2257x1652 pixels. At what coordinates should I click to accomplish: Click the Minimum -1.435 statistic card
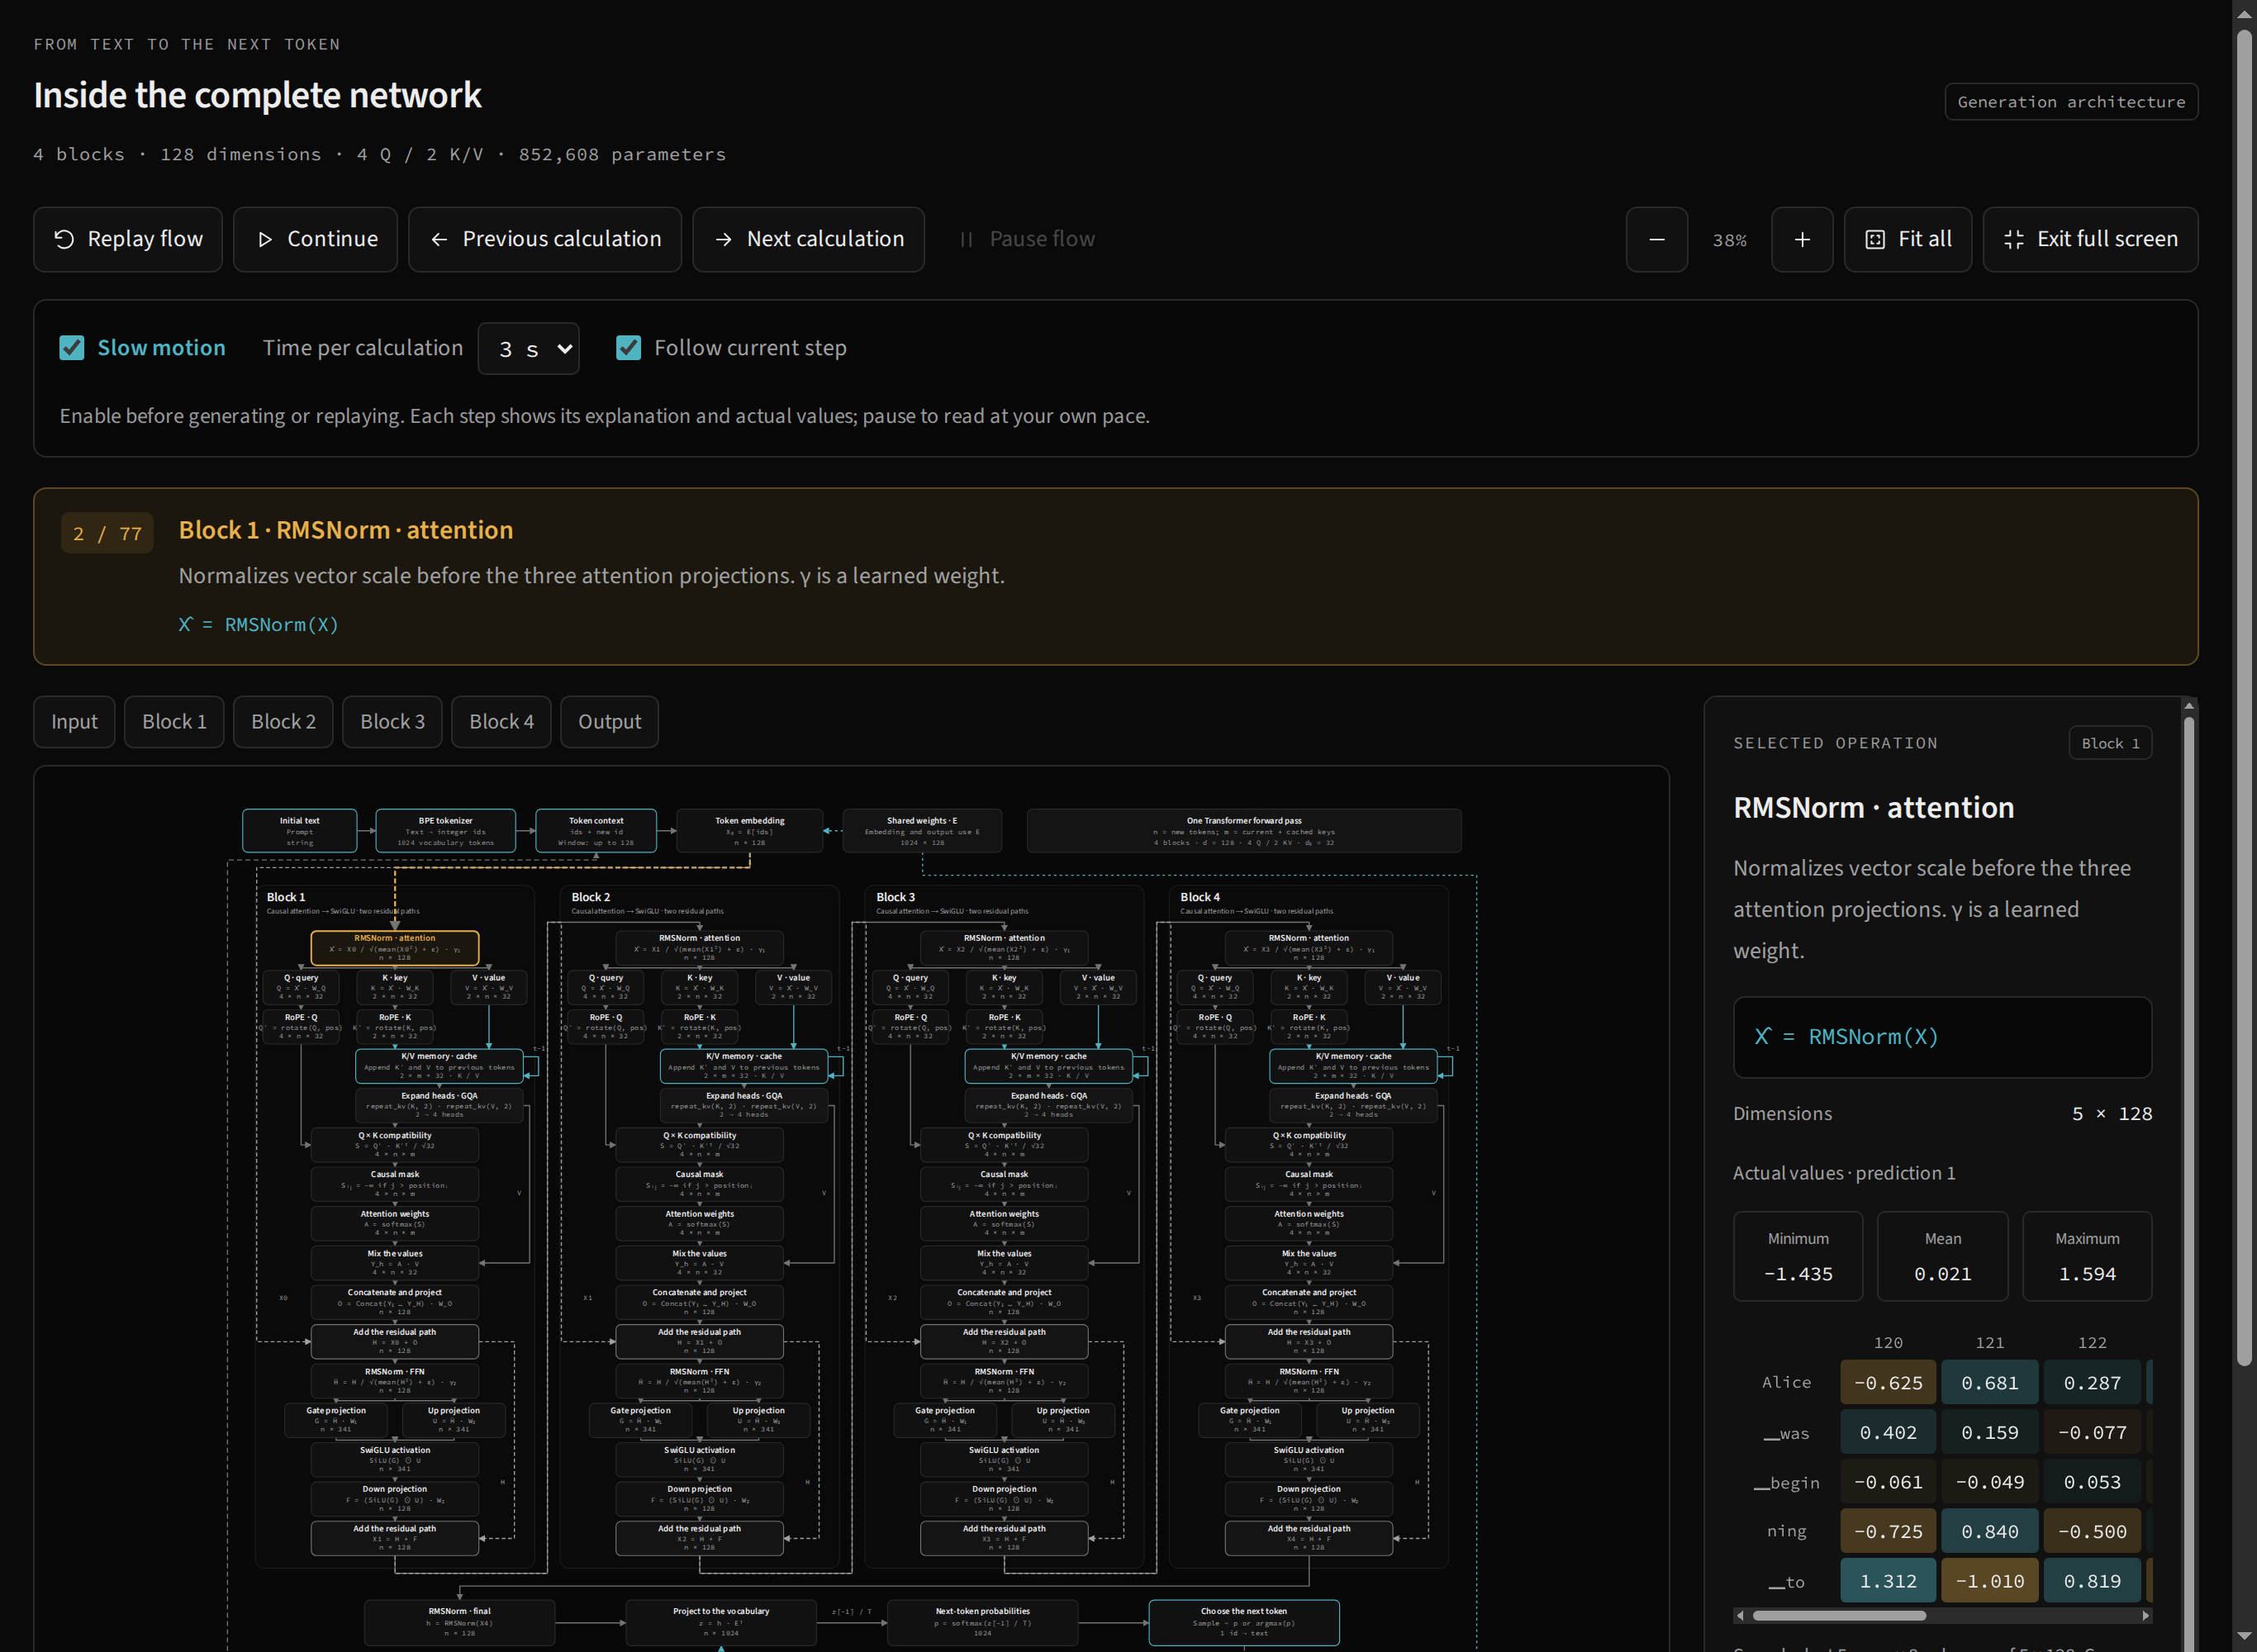(x=1798, y=1256)
